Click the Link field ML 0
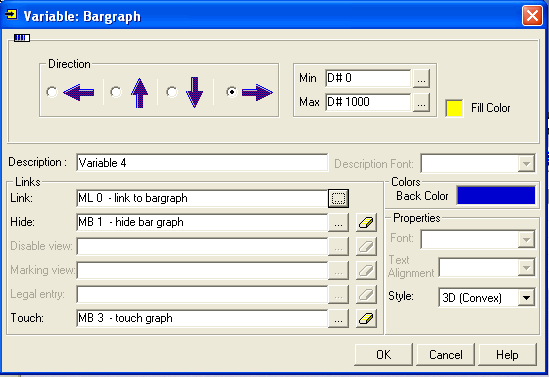 [202, 198]
